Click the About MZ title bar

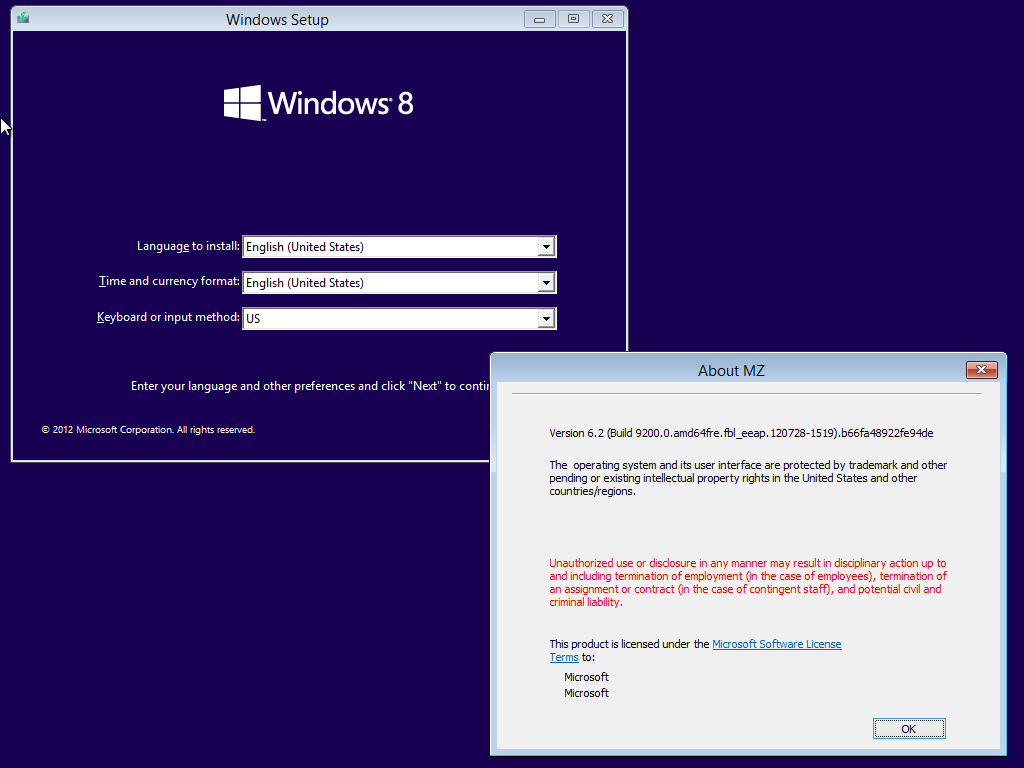(x=731, y=370)
